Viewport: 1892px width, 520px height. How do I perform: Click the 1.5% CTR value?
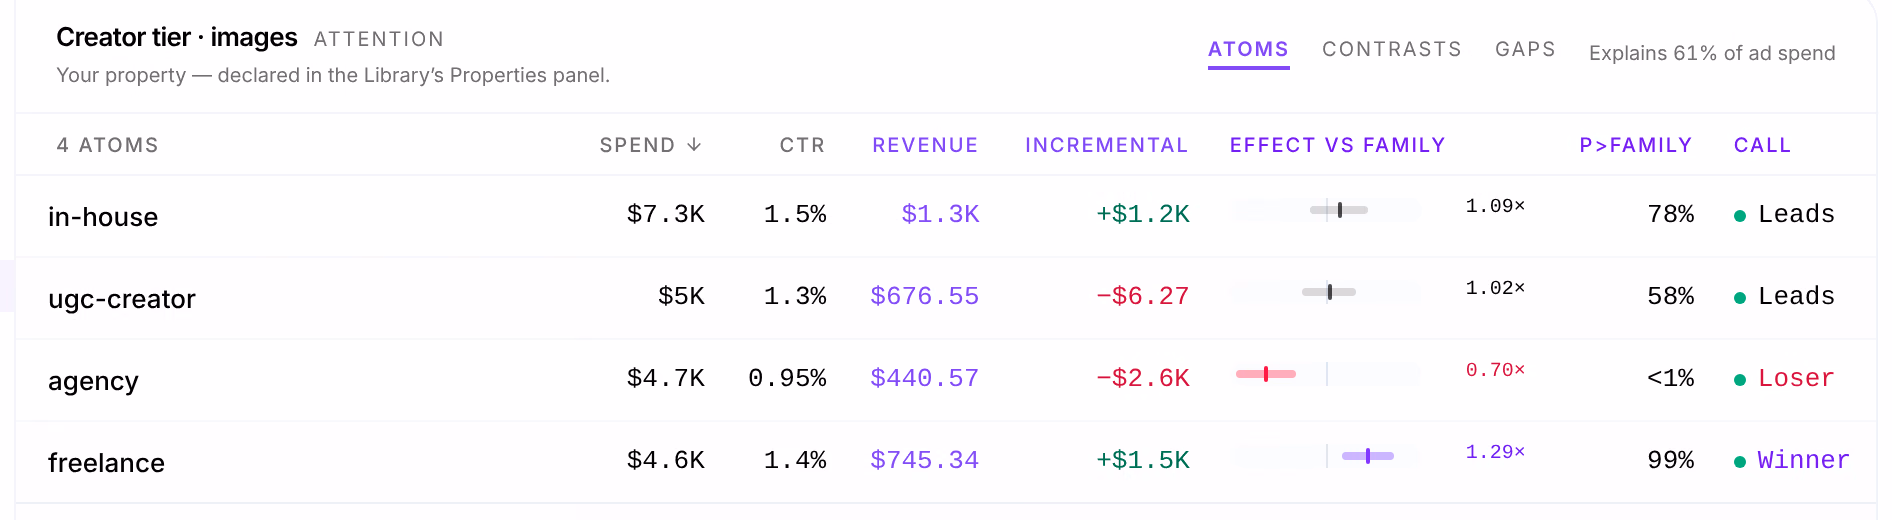pos(795,214)
